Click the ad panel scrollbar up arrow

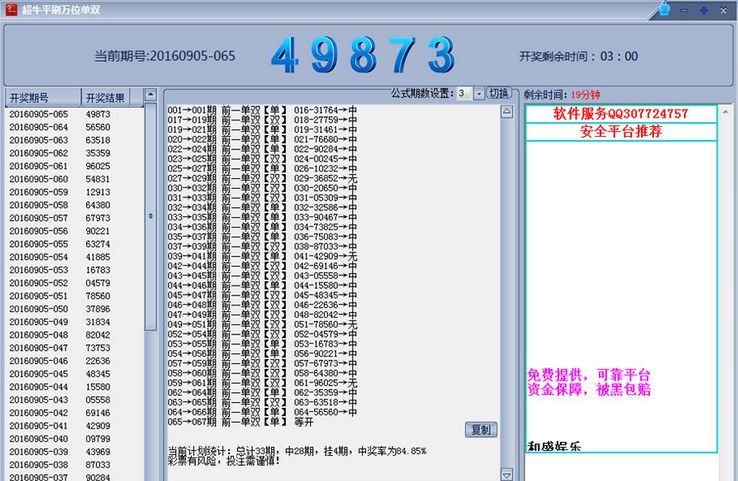click(x=725, y=112)
